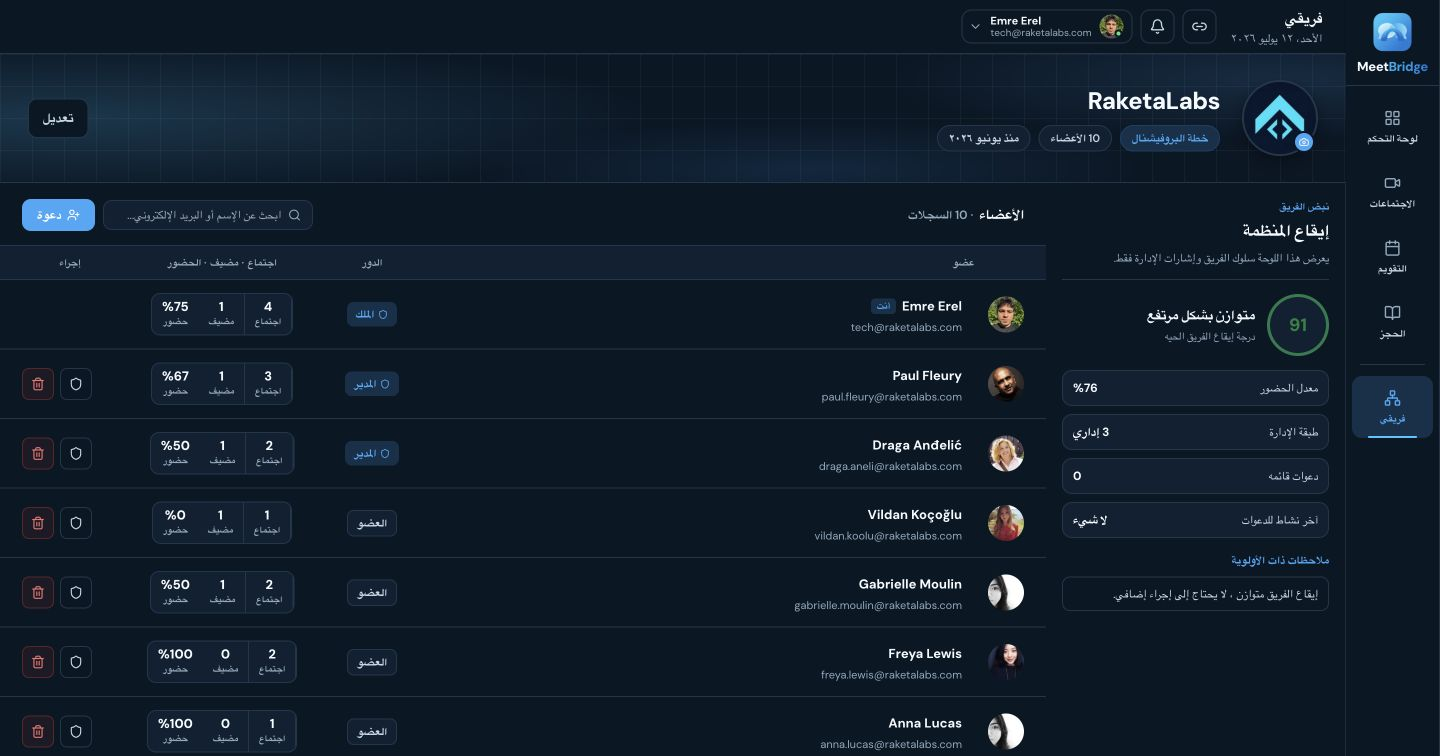1440x756 pixels.
Task: Expand the Emre Erel account dropdown
Action: pyautogui.click(x=1047, y=27)
